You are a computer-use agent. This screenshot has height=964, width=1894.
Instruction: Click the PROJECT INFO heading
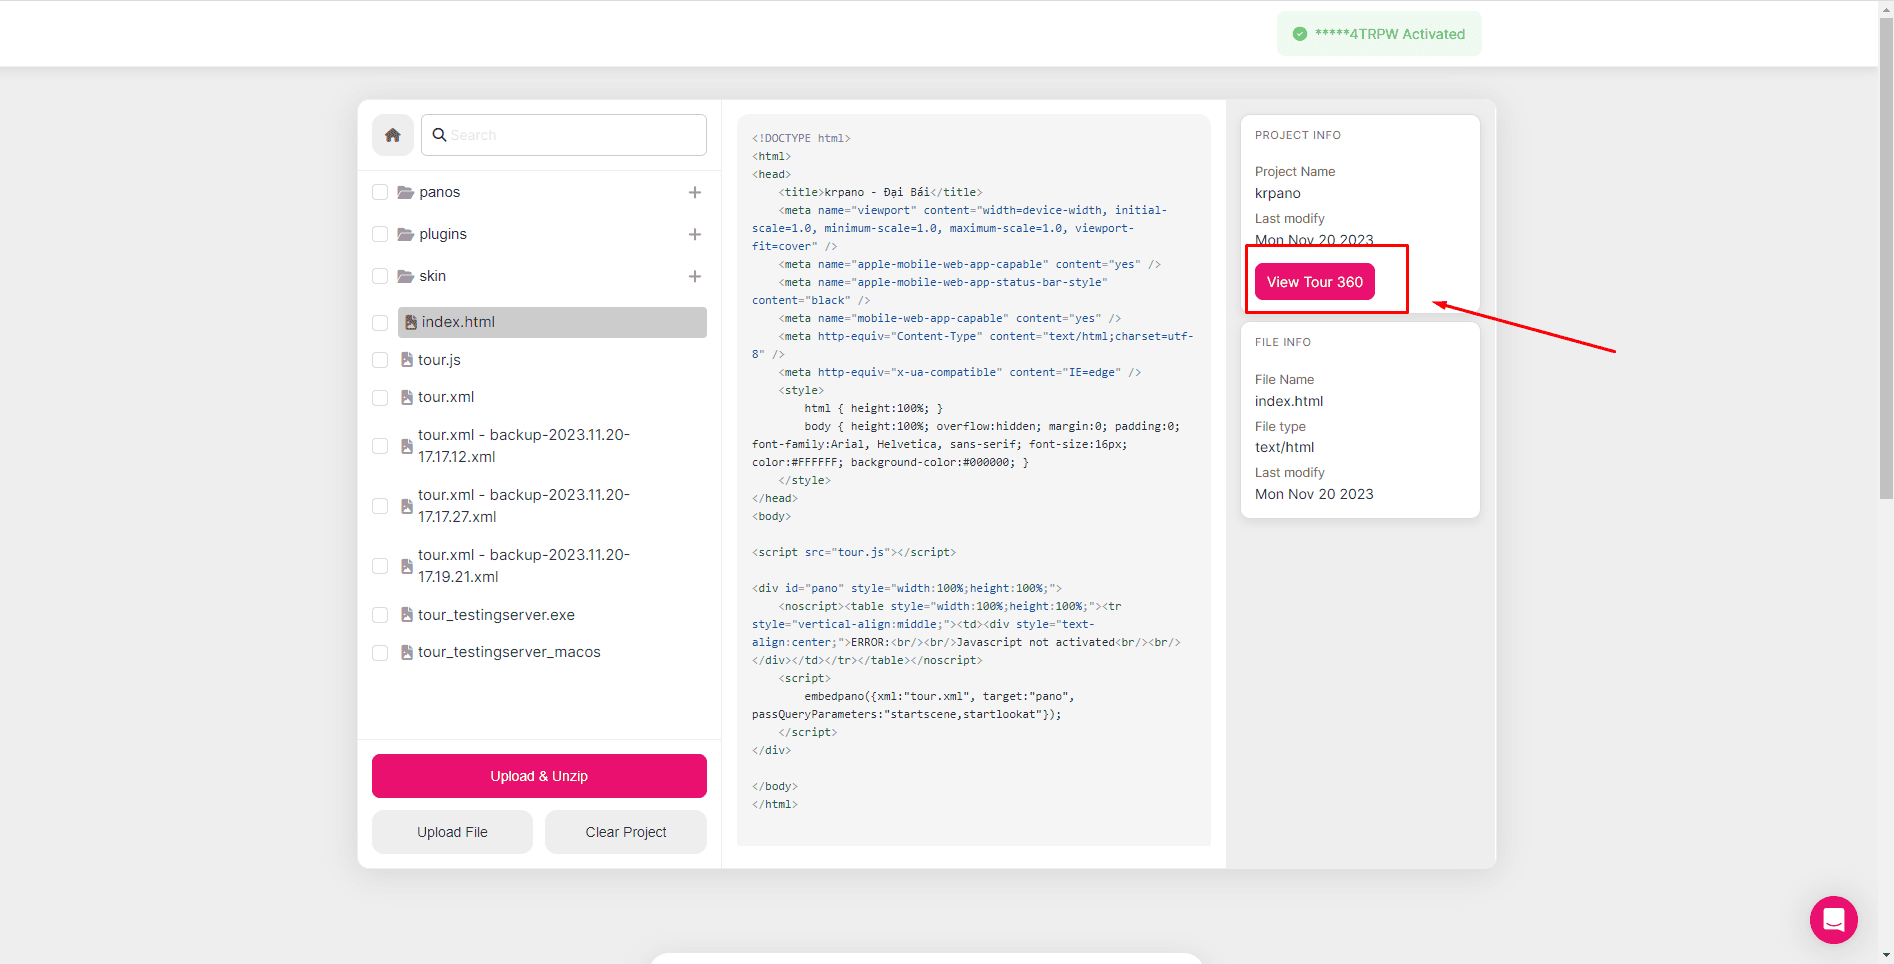coord(1298,135)
